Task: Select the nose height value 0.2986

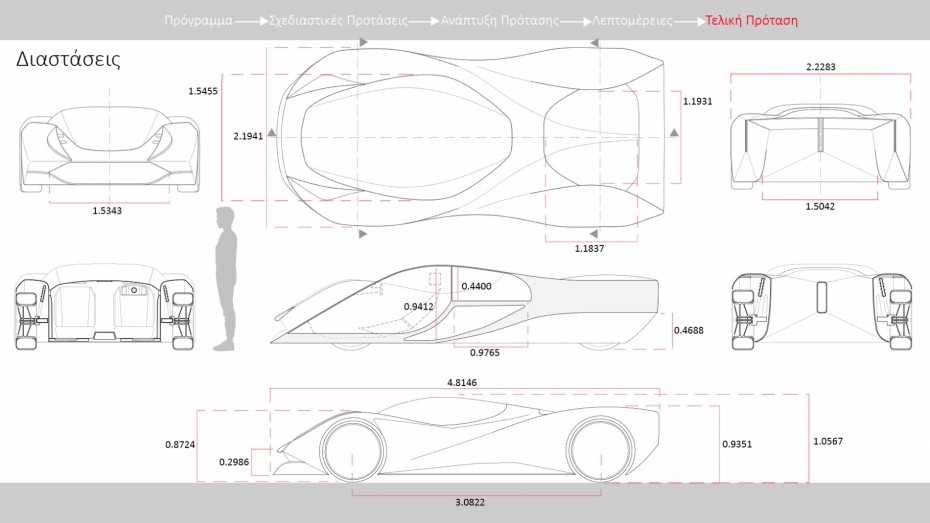Action: (234, 462)
